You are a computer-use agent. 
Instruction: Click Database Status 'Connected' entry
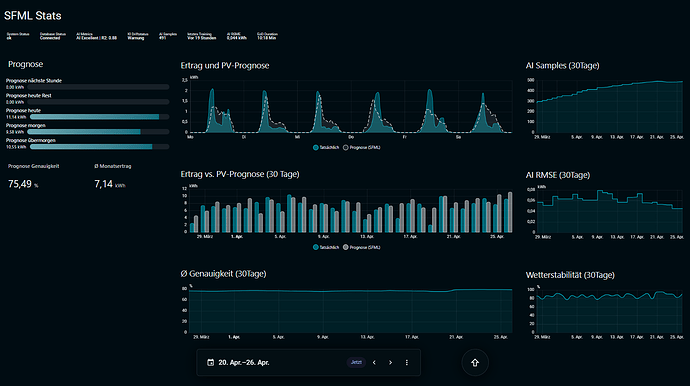[x=53, y=36]
